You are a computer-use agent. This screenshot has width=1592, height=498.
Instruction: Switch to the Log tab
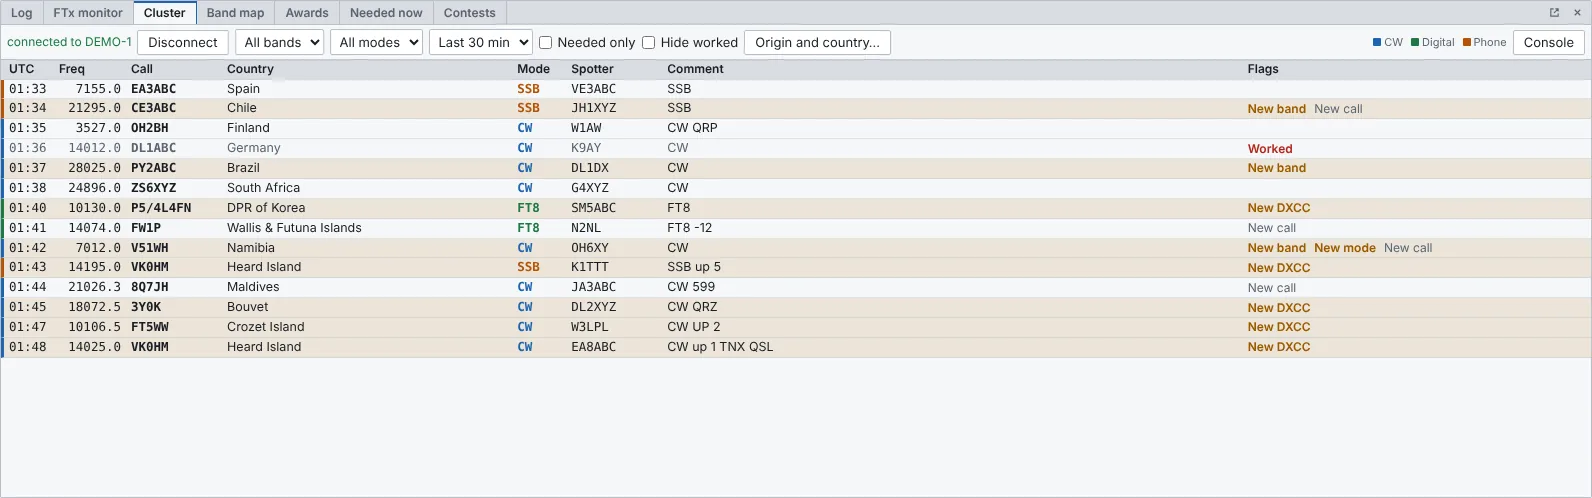pos(22,13)
